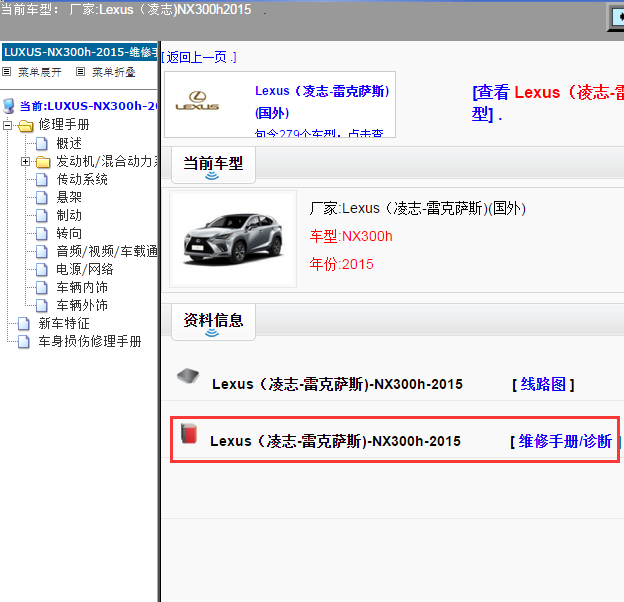Open 概述 in the tree

pos(69,144)
